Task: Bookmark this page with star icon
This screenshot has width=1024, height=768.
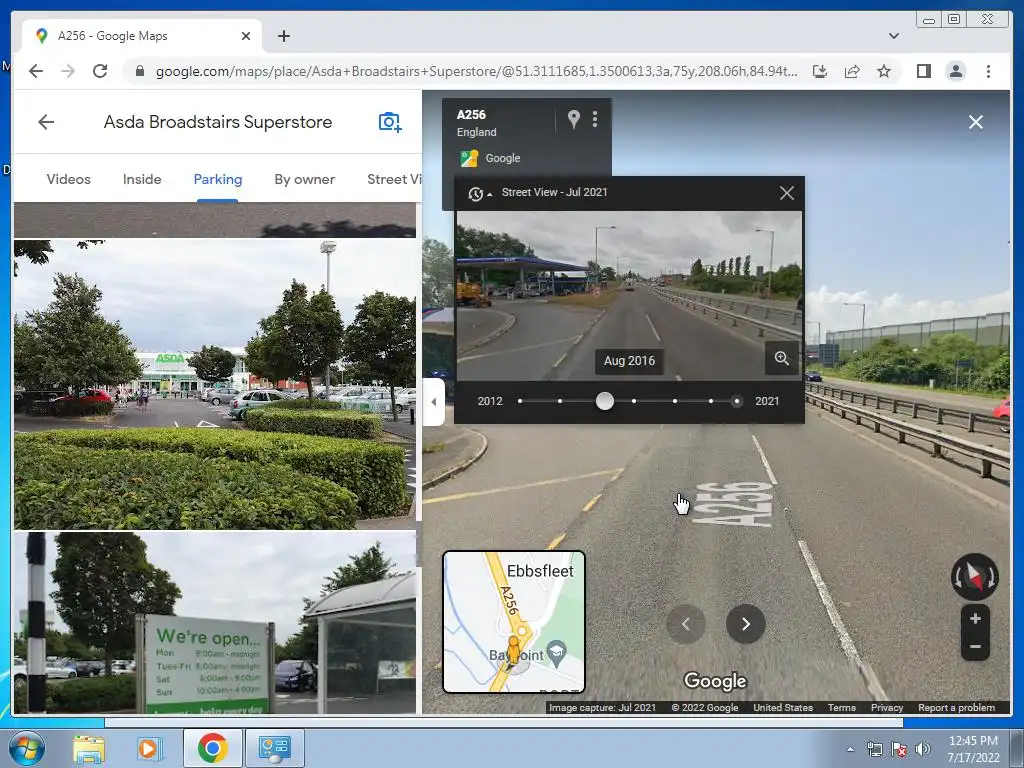Action: (x=884, y=71)
